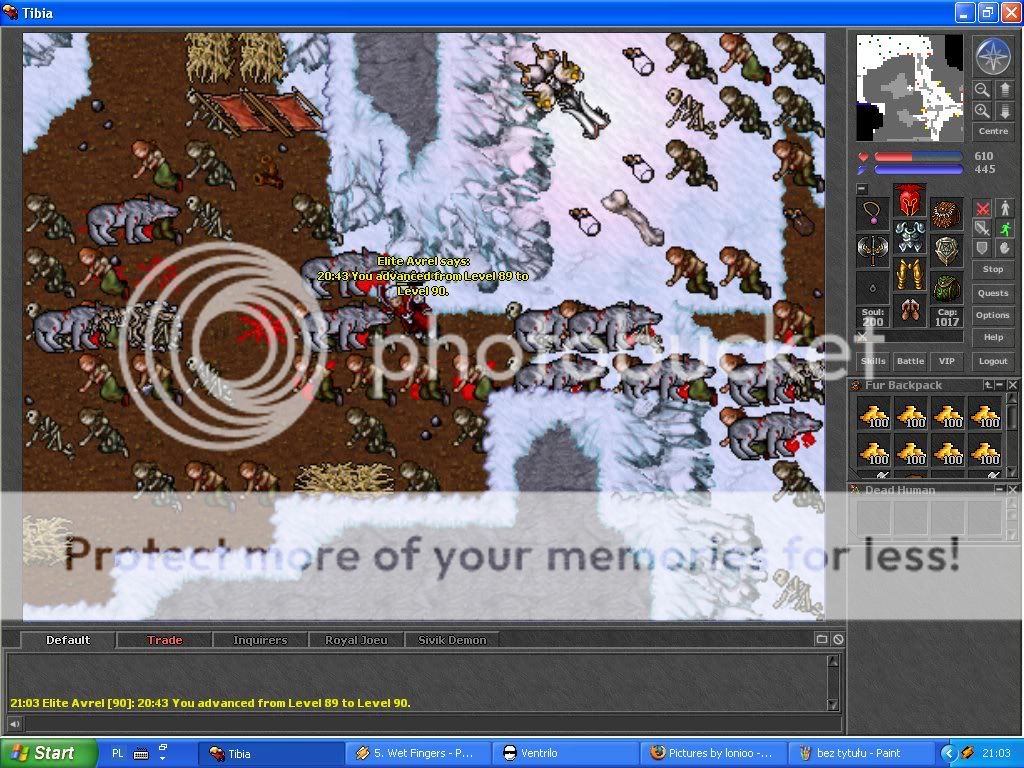1024x768 pixels.
Task: Click the minimap compass rose
Action: [x=993, y=56]
